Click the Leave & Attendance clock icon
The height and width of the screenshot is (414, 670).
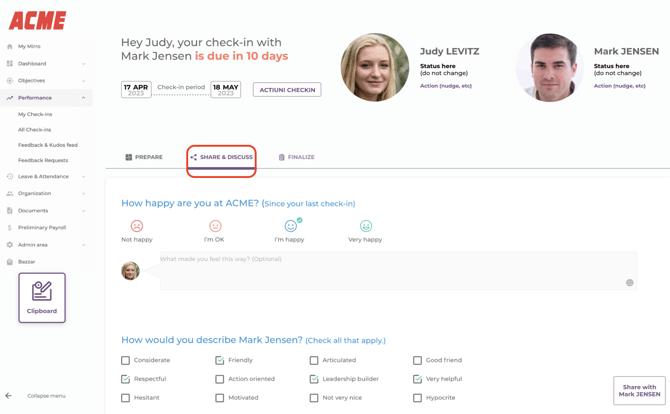point(9,176)
